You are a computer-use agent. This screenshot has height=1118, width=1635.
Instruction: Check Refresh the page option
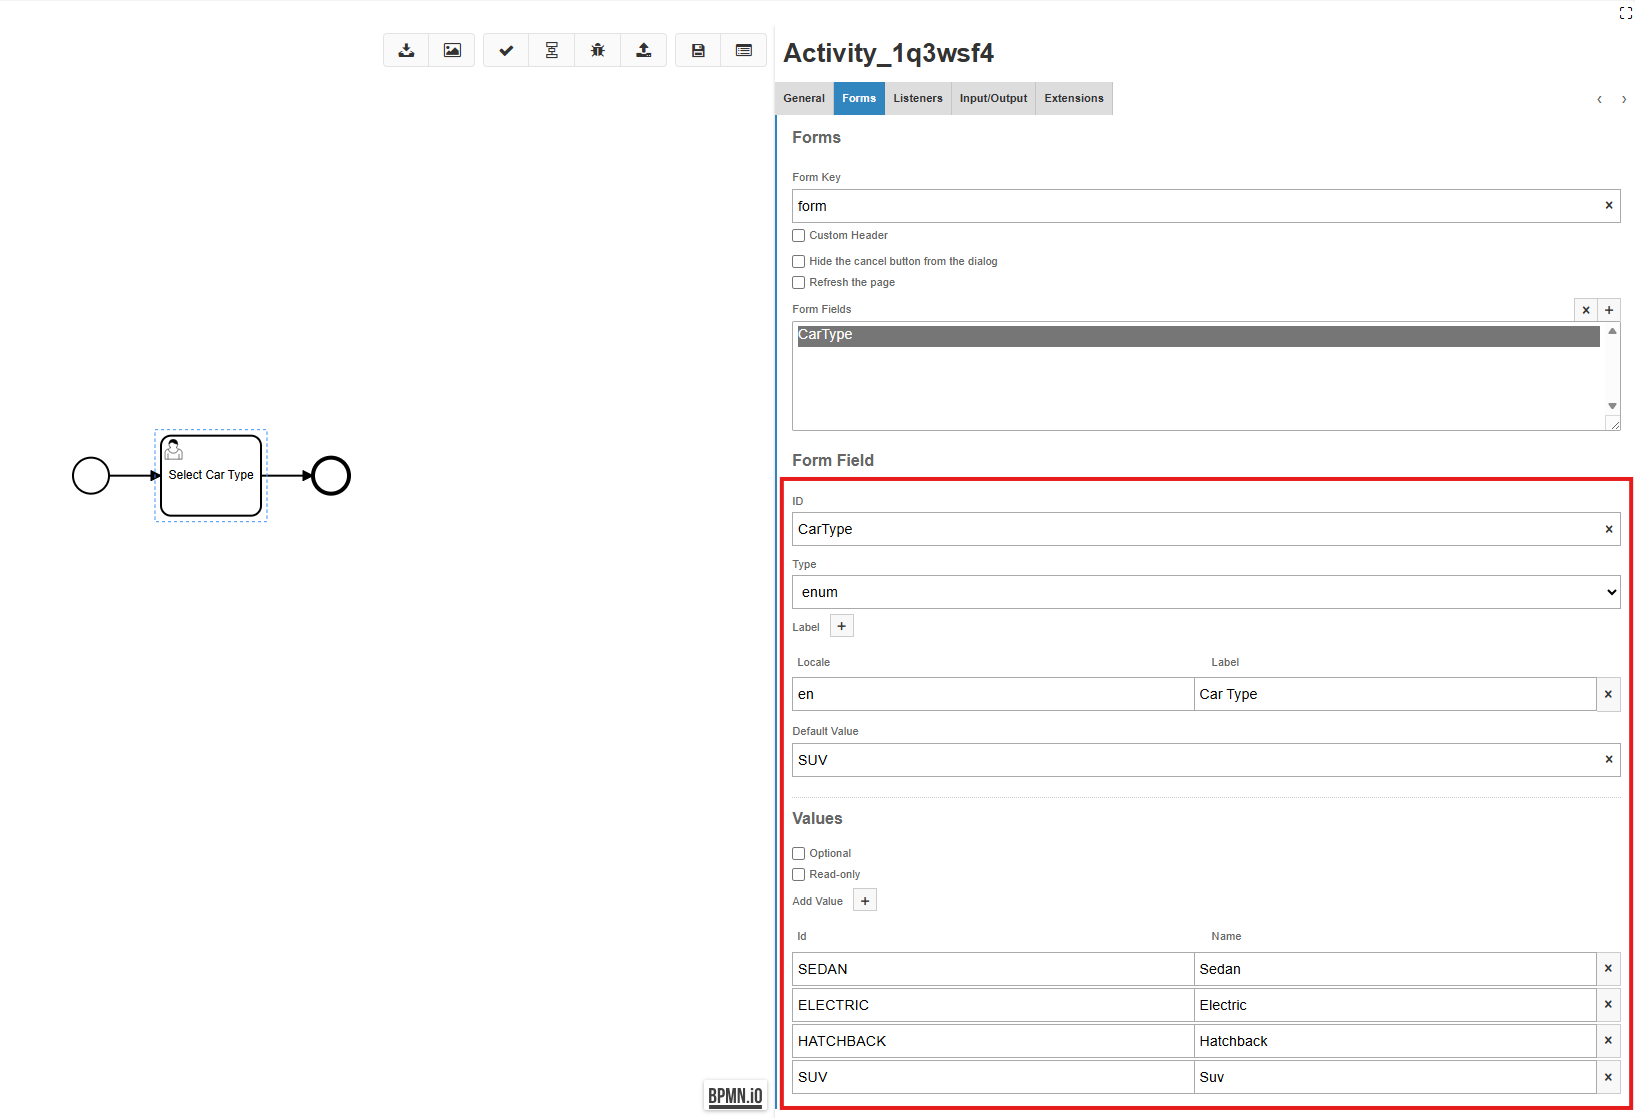click(x=799, y=283)
